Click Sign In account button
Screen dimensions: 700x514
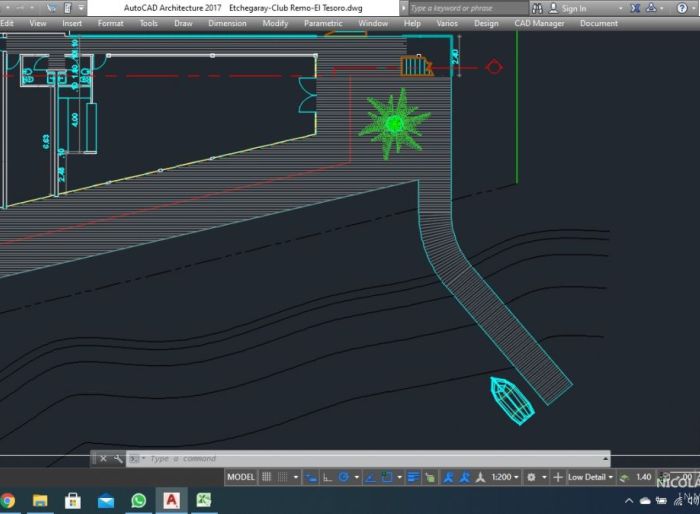567,8
